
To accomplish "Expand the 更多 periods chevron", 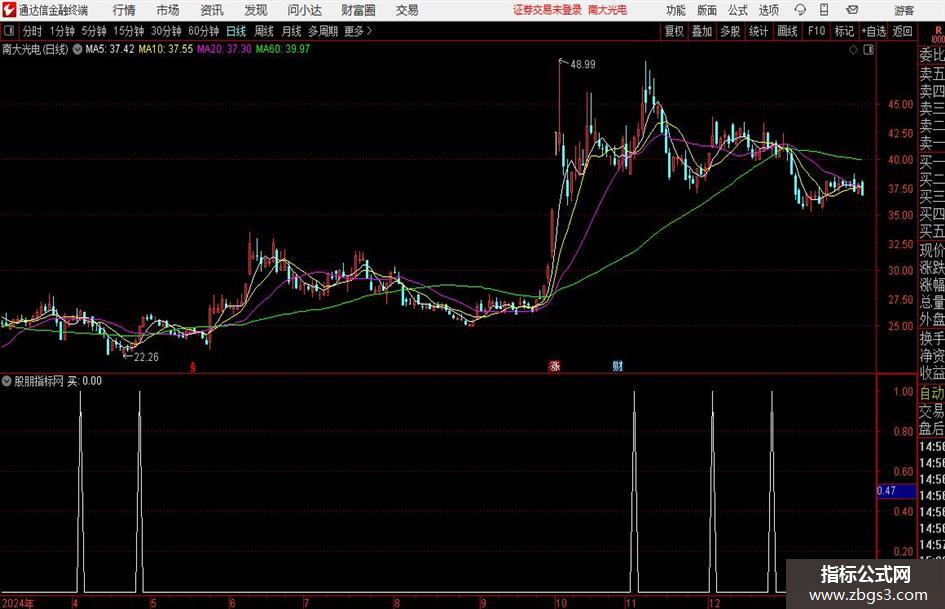I will [369, 31].
